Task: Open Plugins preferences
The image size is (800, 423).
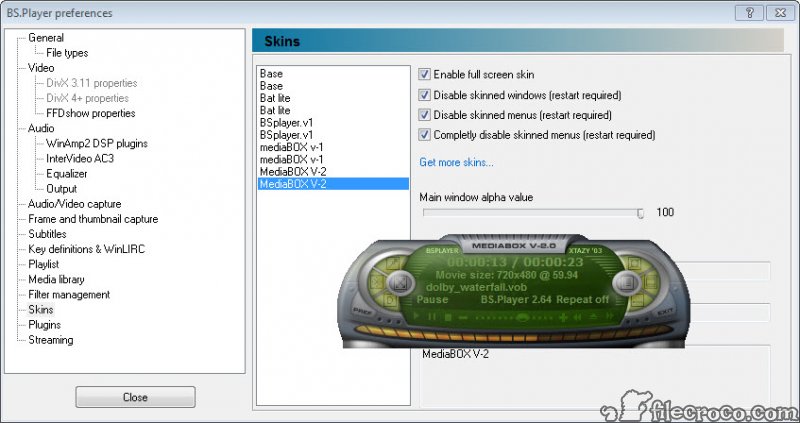Action: (44, 325)
